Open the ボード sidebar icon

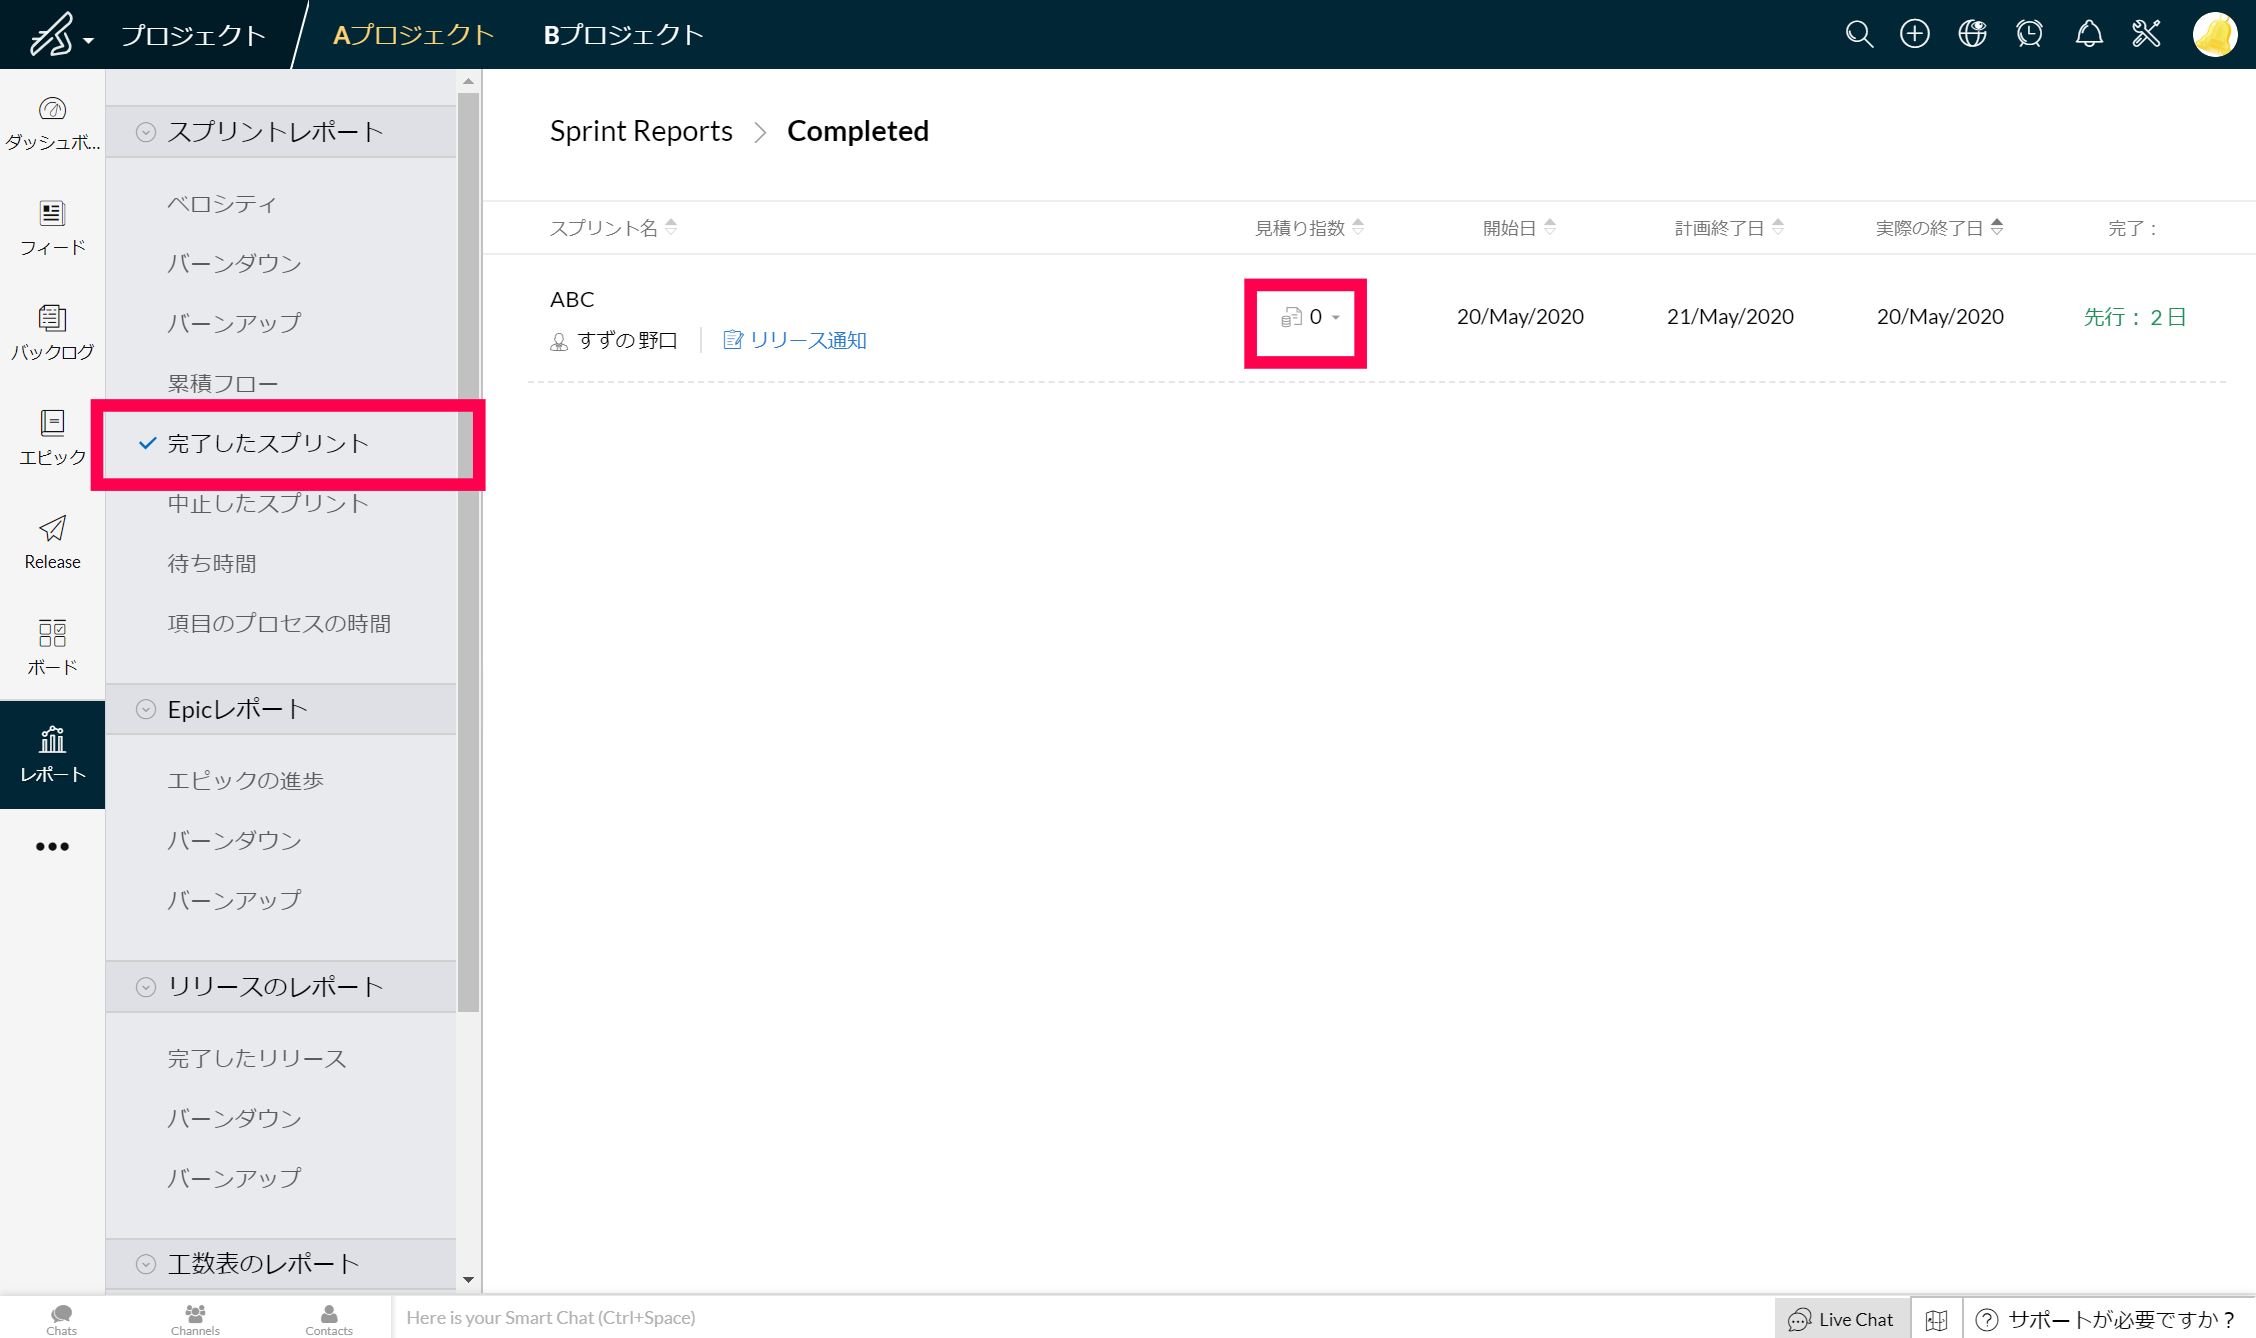[x=52, y=647]
